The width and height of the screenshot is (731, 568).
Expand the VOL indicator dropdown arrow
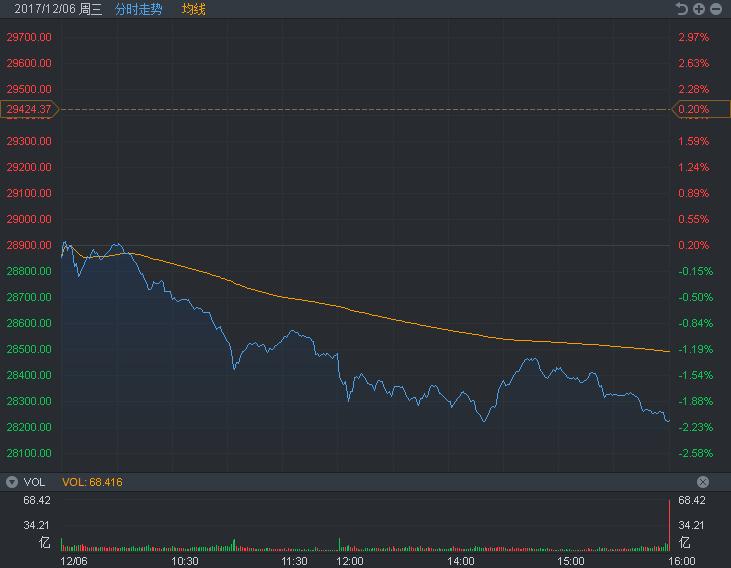[12, 482]
